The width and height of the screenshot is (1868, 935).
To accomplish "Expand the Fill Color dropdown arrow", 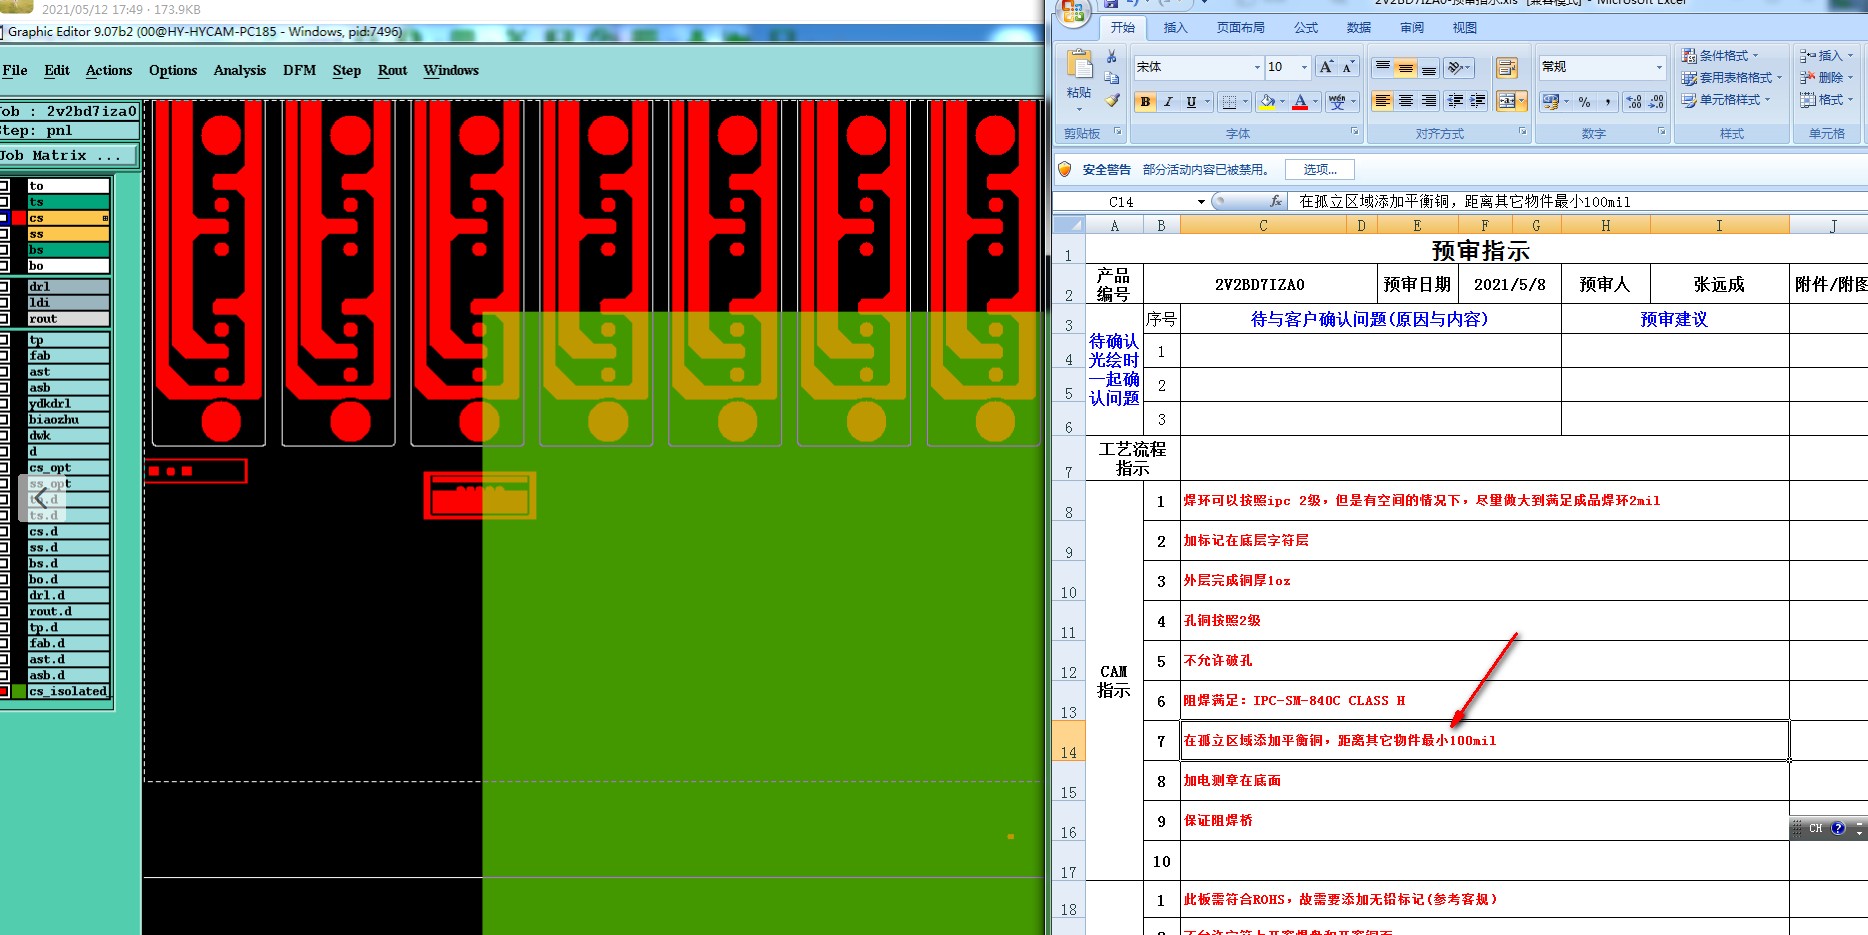I will tap(1283, 102).
